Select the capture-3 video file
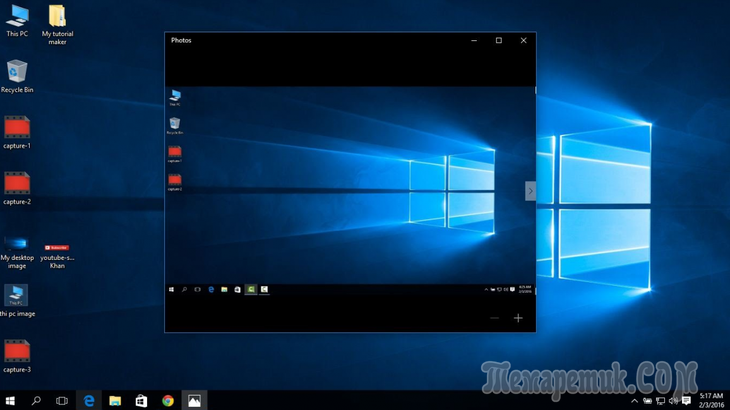Screen dimensions: 730x410 [17, 356]
